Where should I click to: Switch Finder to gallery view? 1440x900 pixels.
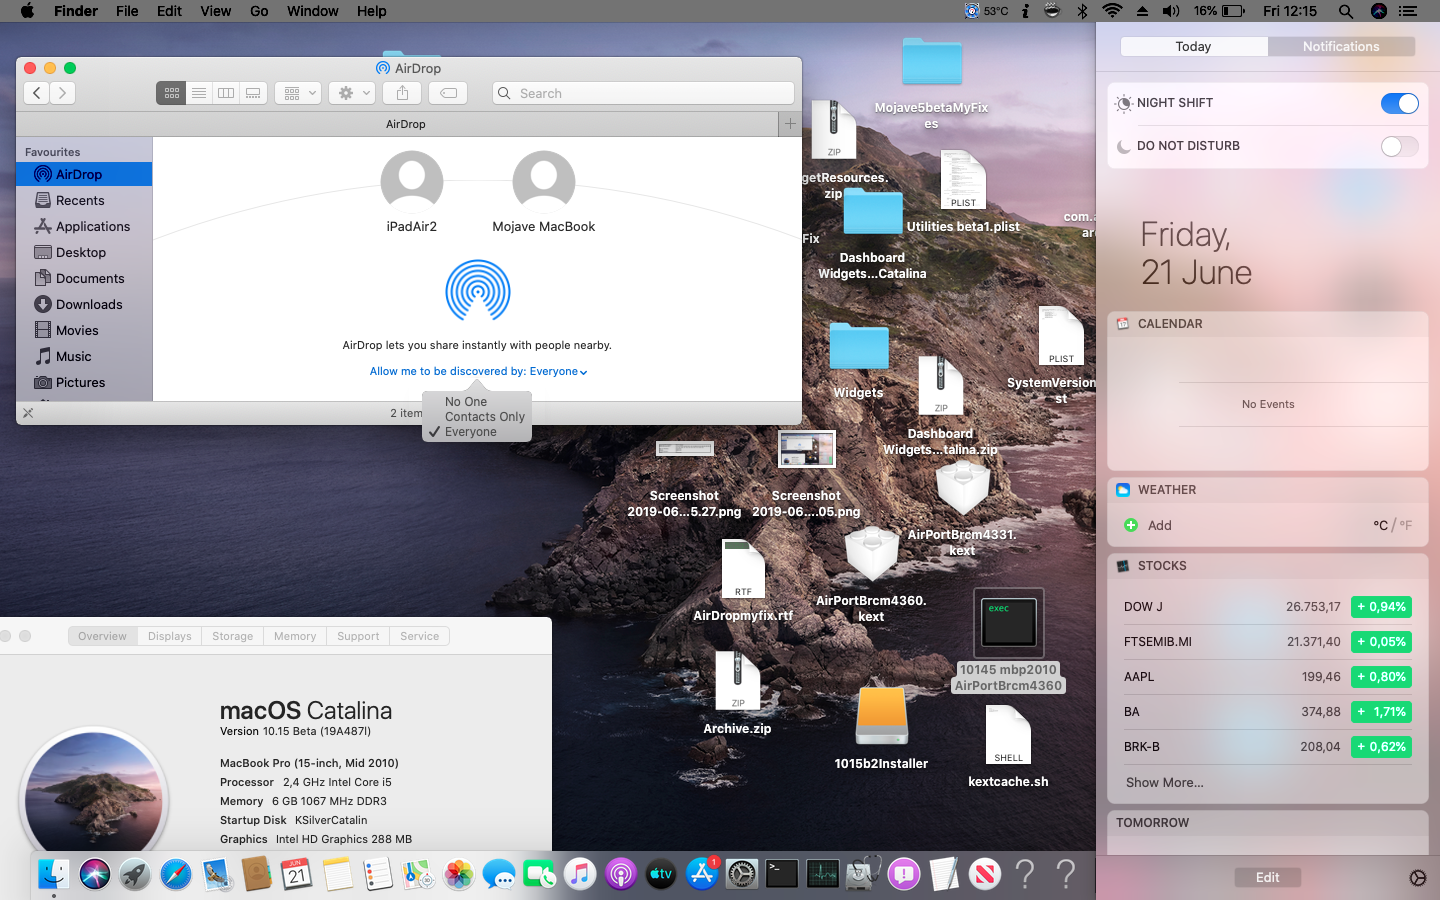tap(253, 93)
